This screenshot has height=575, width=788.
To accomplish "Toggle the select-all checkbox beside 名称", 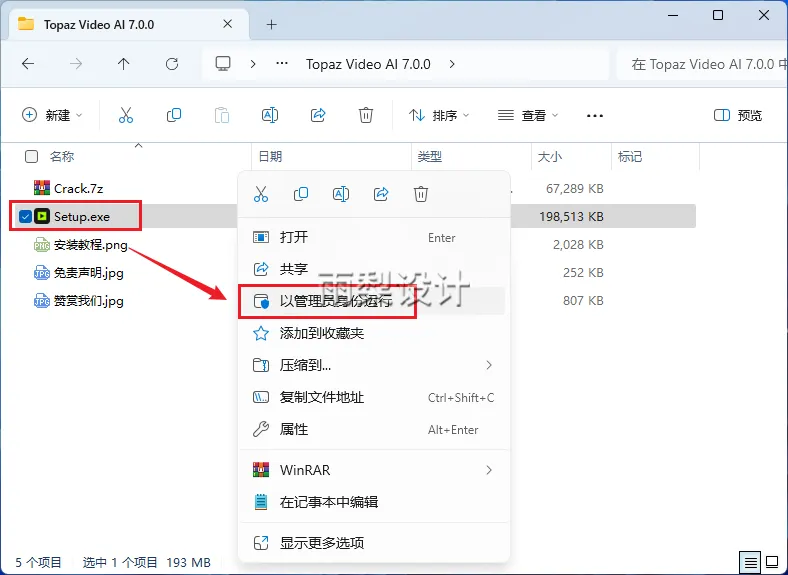I will pos(31,157).
